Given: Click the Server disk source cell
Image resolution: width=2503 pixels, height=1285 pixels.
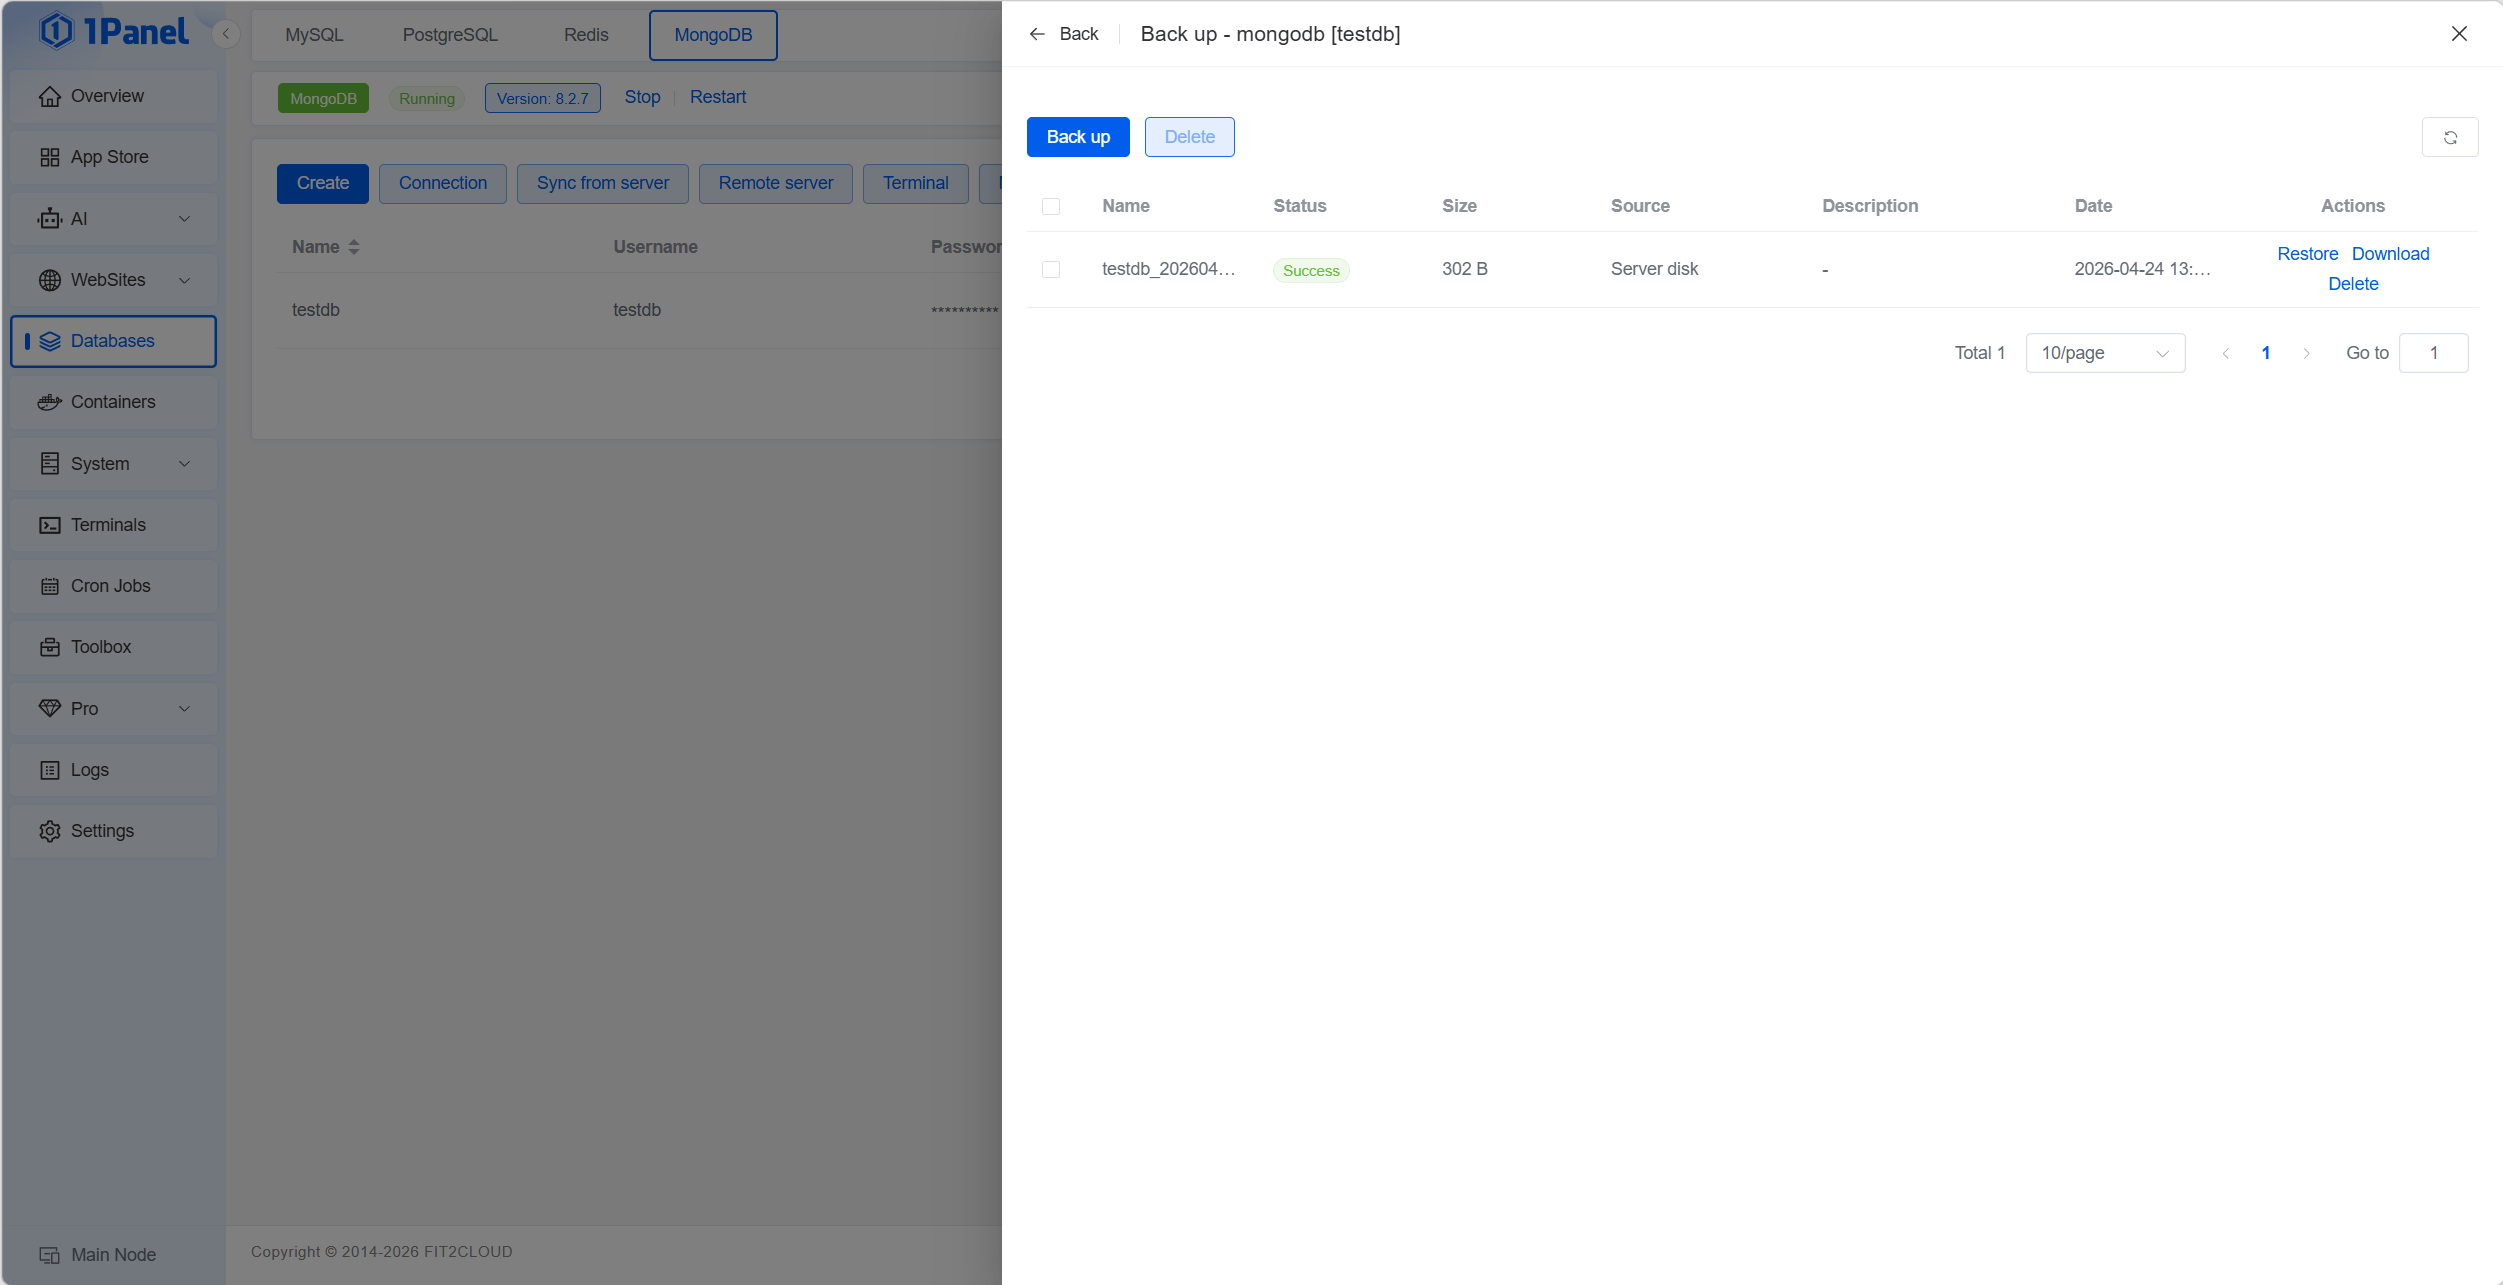Looking at the screenshot, I should 1655,269.
